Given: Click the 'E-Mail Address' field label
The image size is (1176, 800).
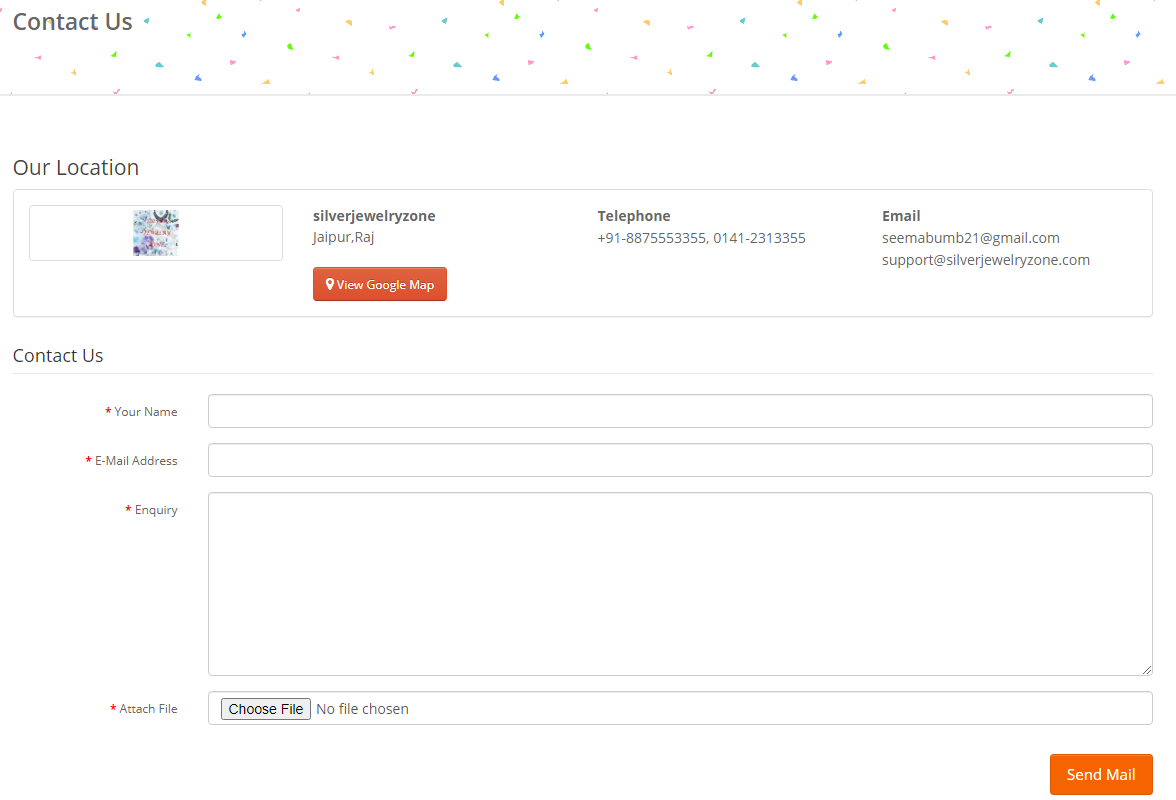Looking at the screenshot, I should [136, 461].
